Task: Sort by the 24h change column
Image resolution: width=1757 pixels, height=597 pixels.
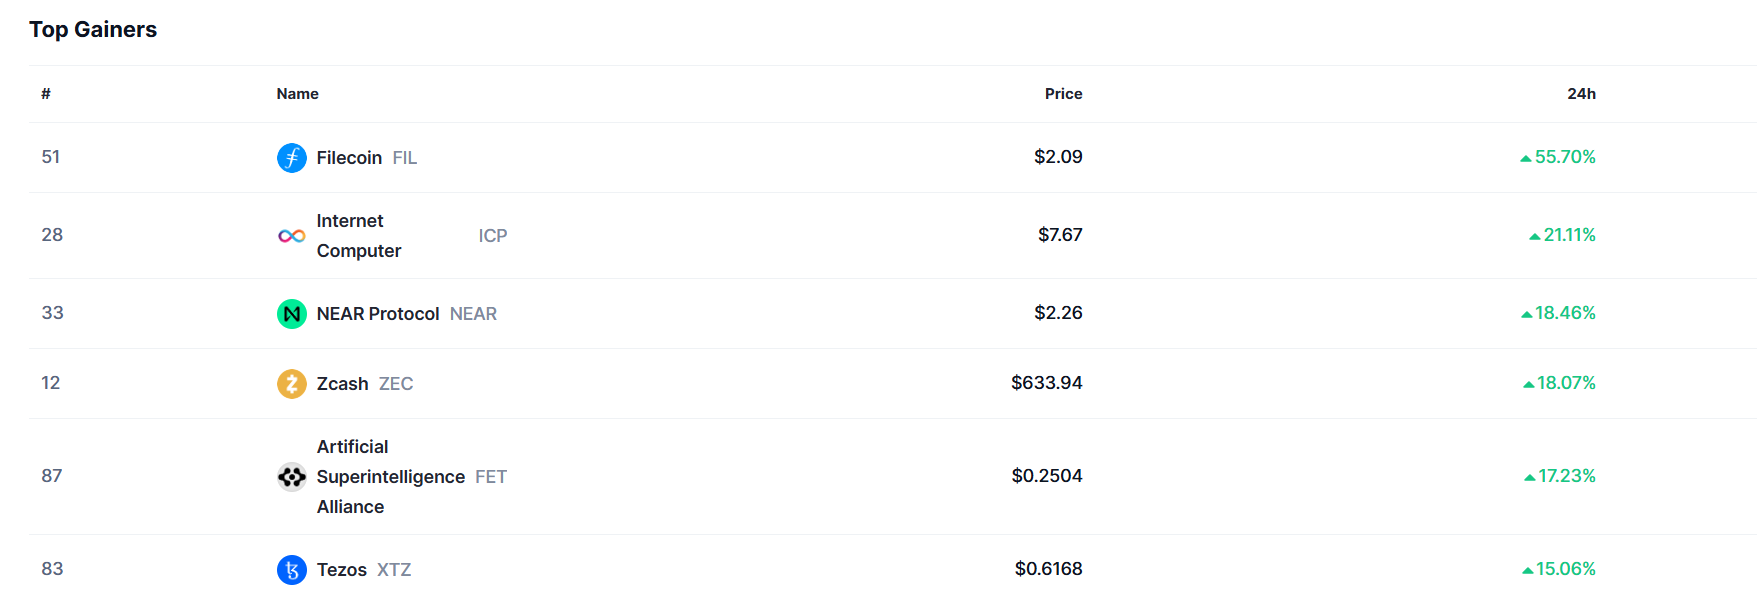Action: pos(1582,93)
